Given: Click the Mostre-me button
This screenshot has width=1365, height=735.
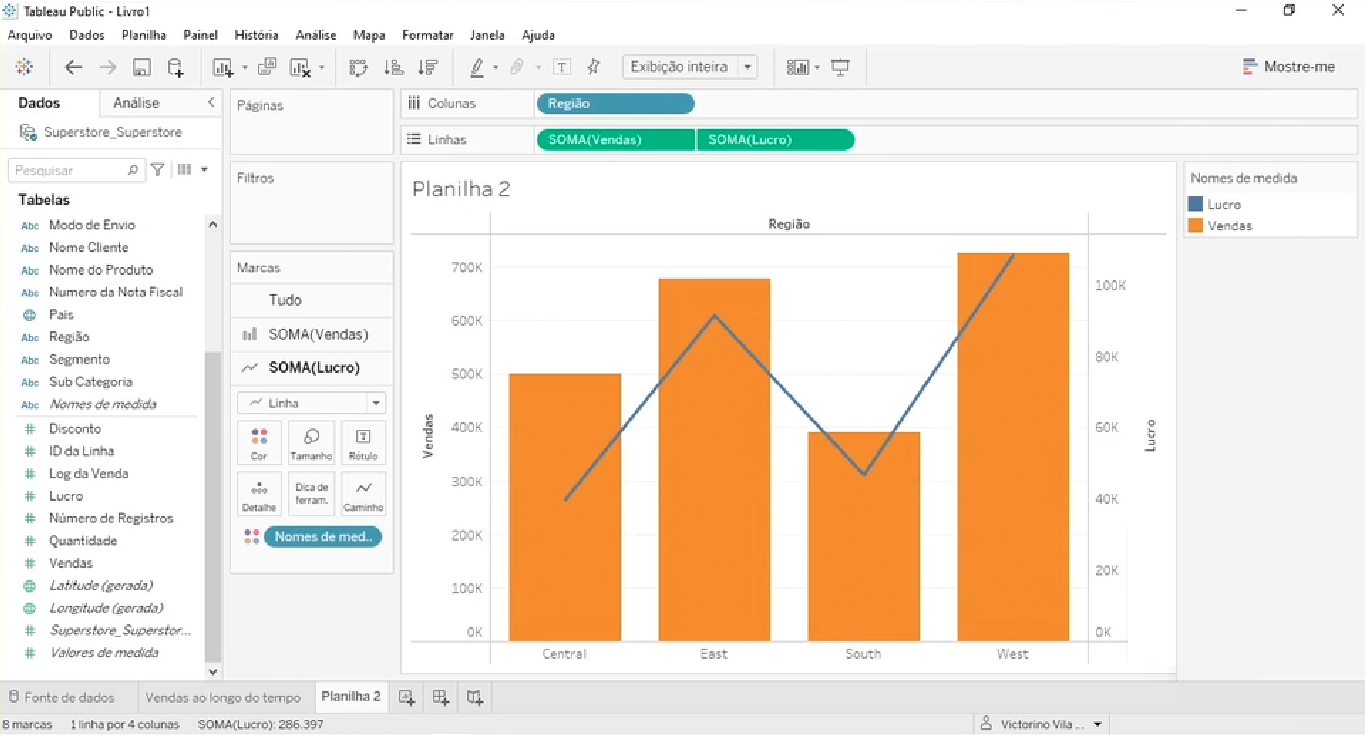Looking at the screenshot, I should click(x=1290, y=66).
